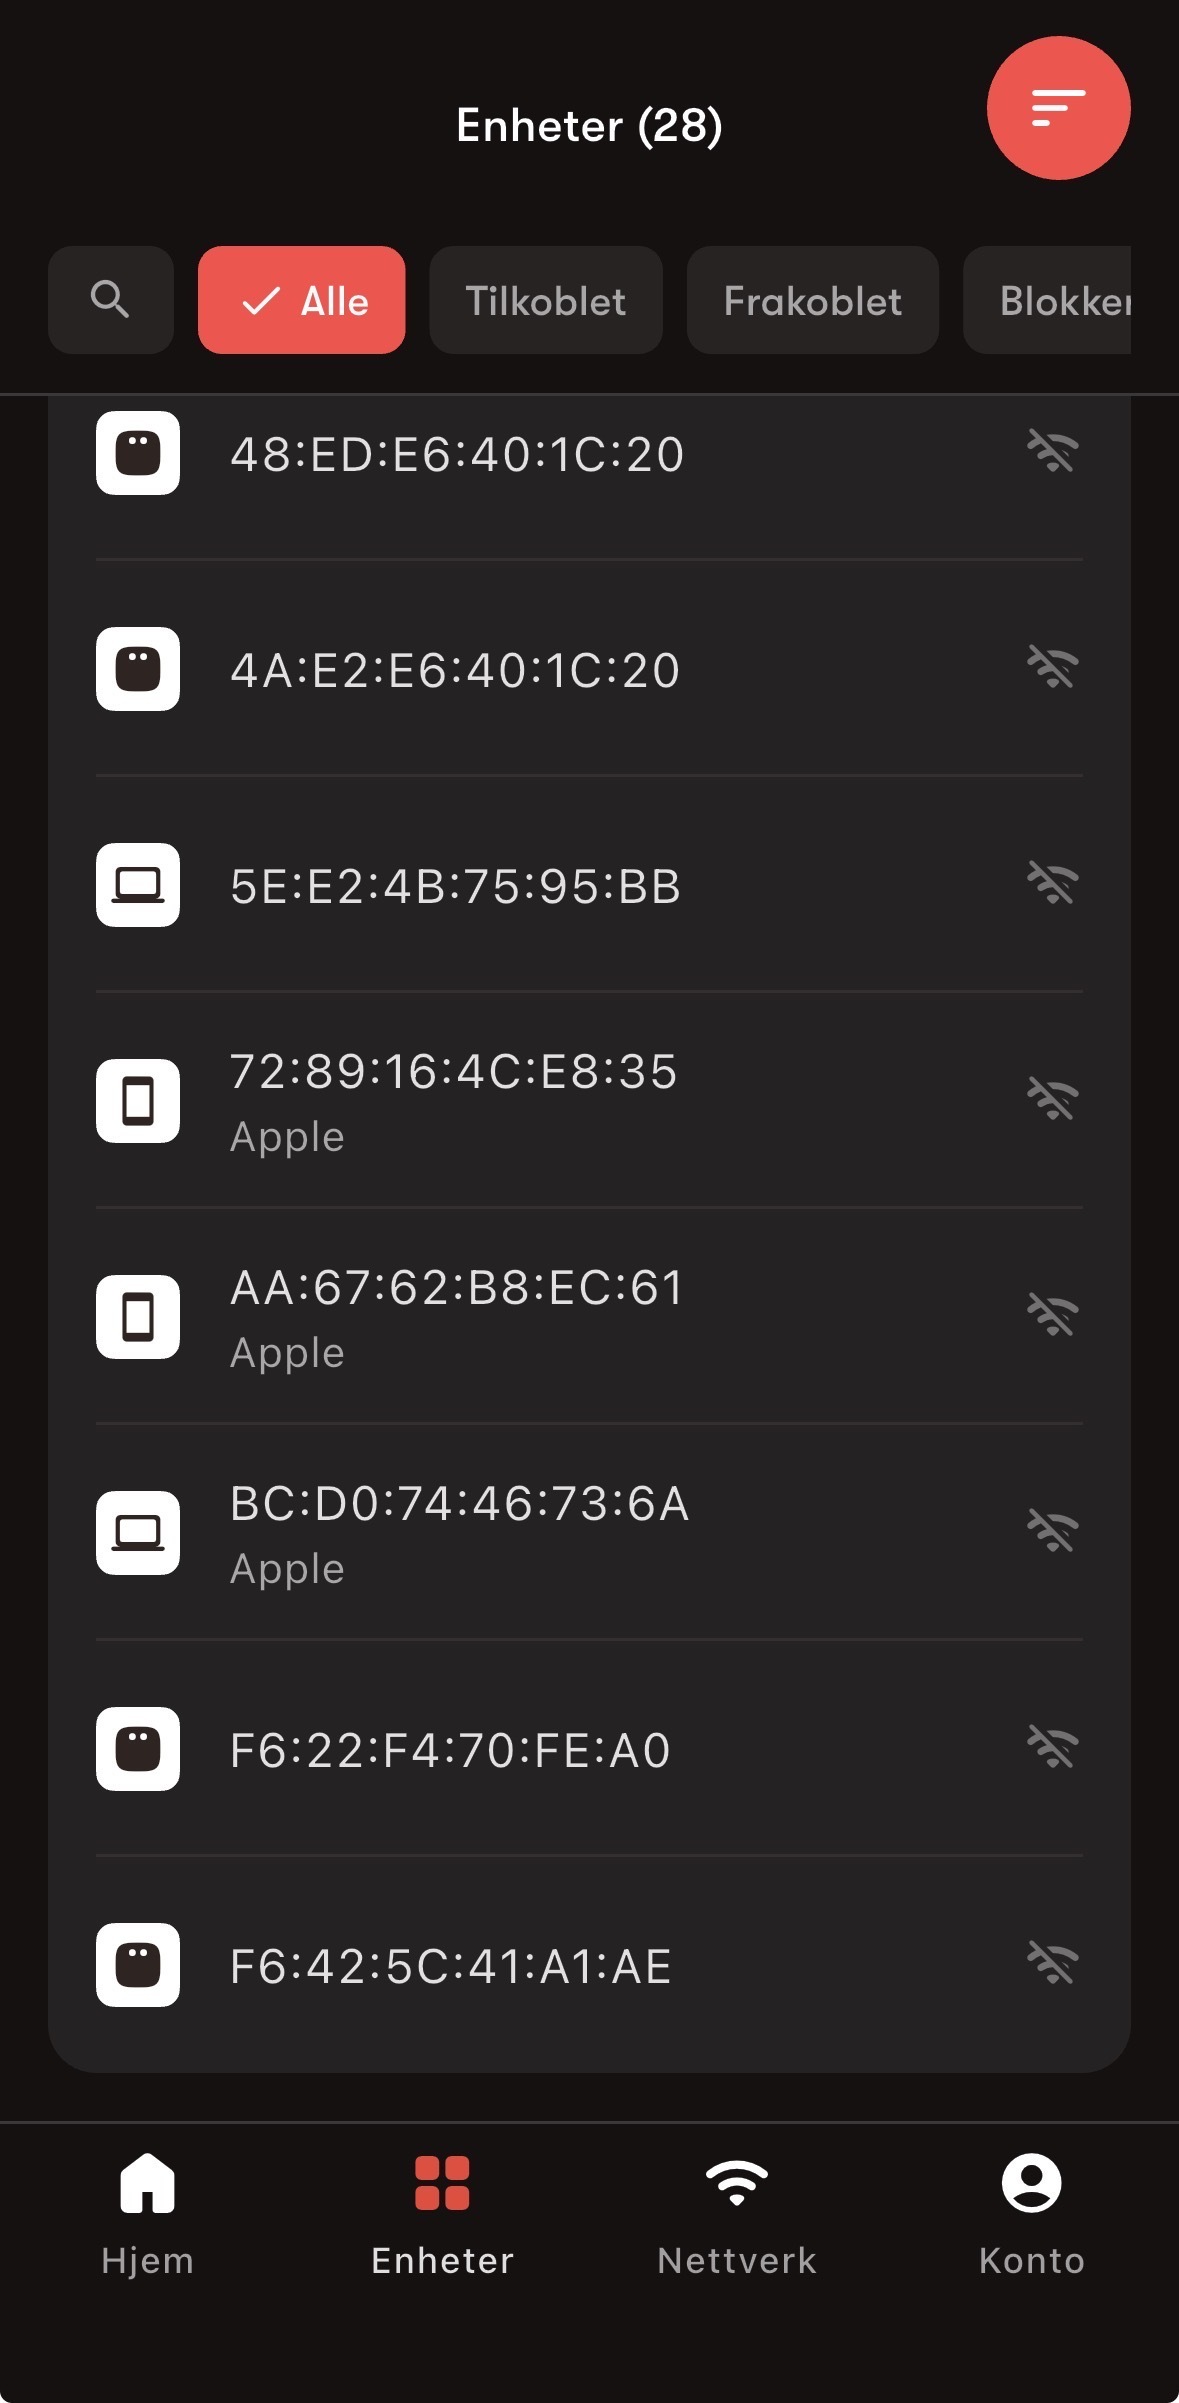Enable the Frakoblet filter chip
Screen dimensions: 1179x2403
tap(812, 300)
